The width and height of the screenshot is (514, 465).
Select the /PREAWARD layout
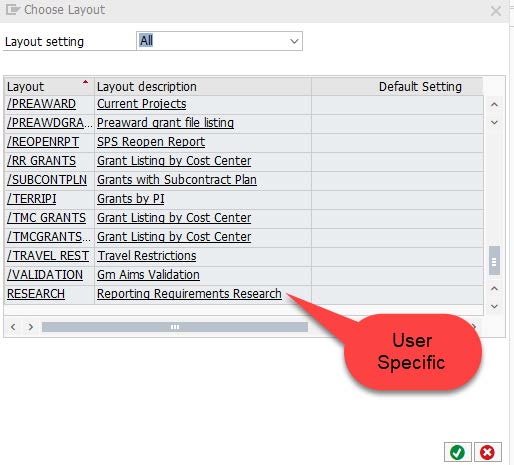click(x=41, y=104)
